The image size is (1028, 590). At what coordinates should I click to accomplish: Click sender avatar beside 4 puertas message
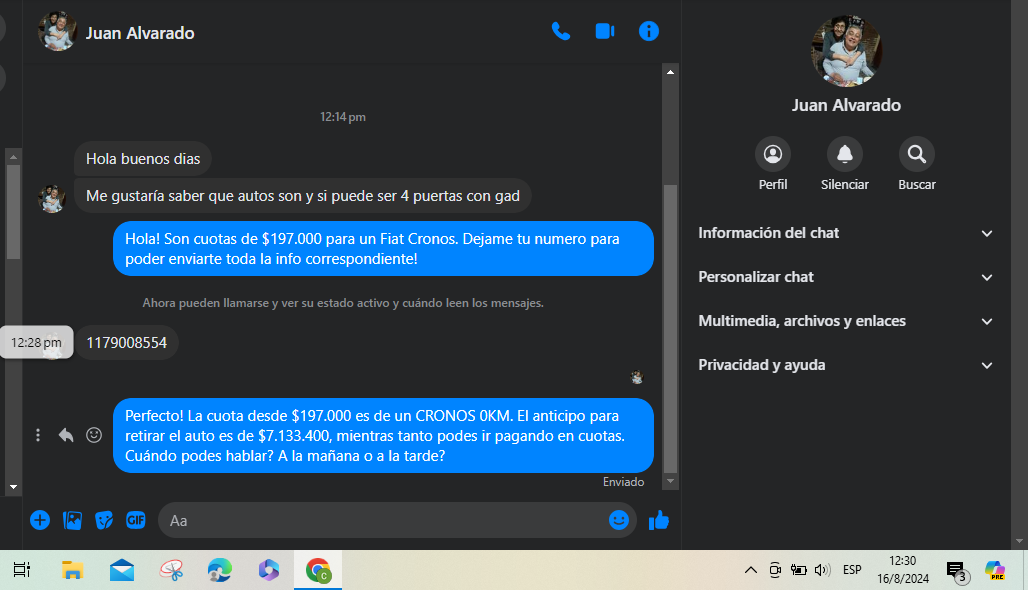(x=52, y=199)
